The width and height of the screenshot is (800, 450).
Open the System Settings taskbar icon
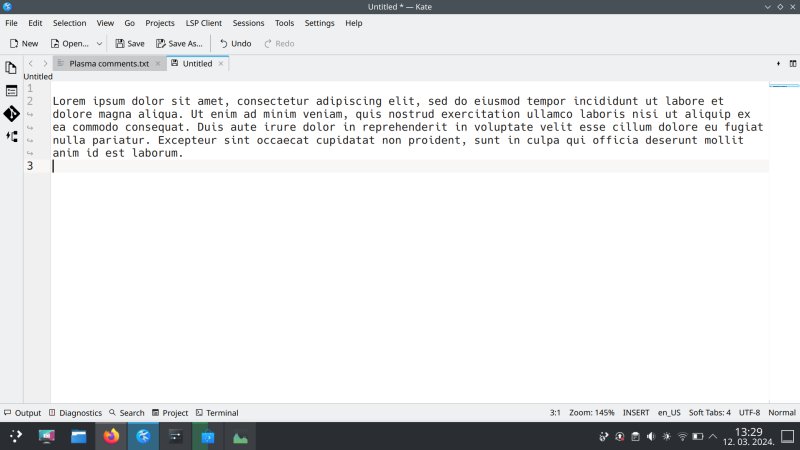tap(47, 436)
